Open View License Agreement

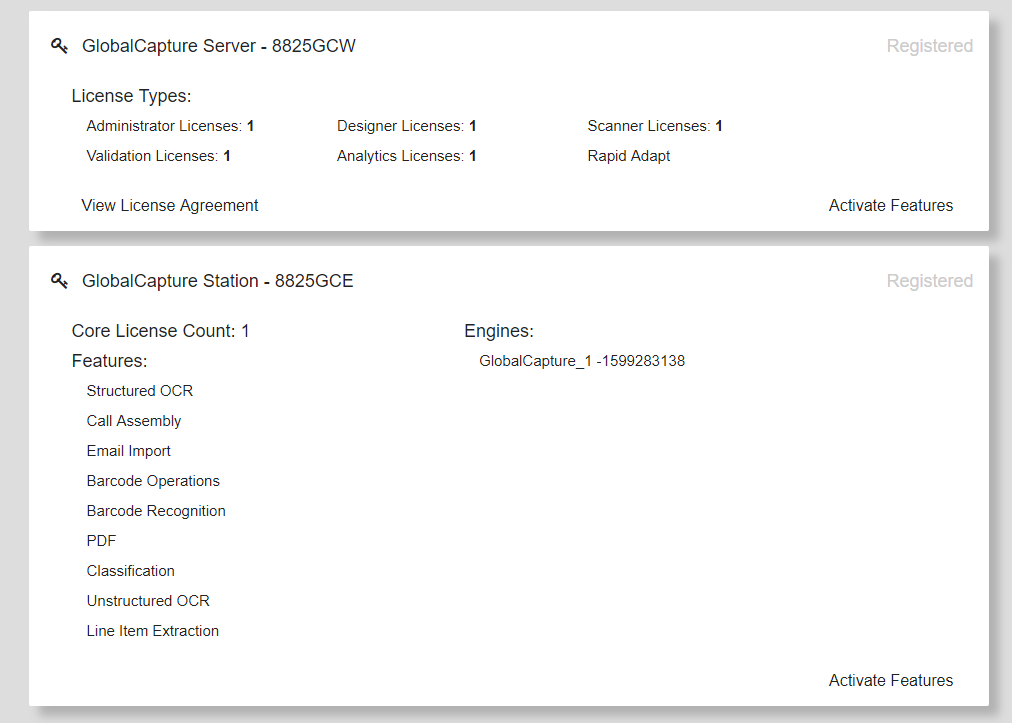169,205
